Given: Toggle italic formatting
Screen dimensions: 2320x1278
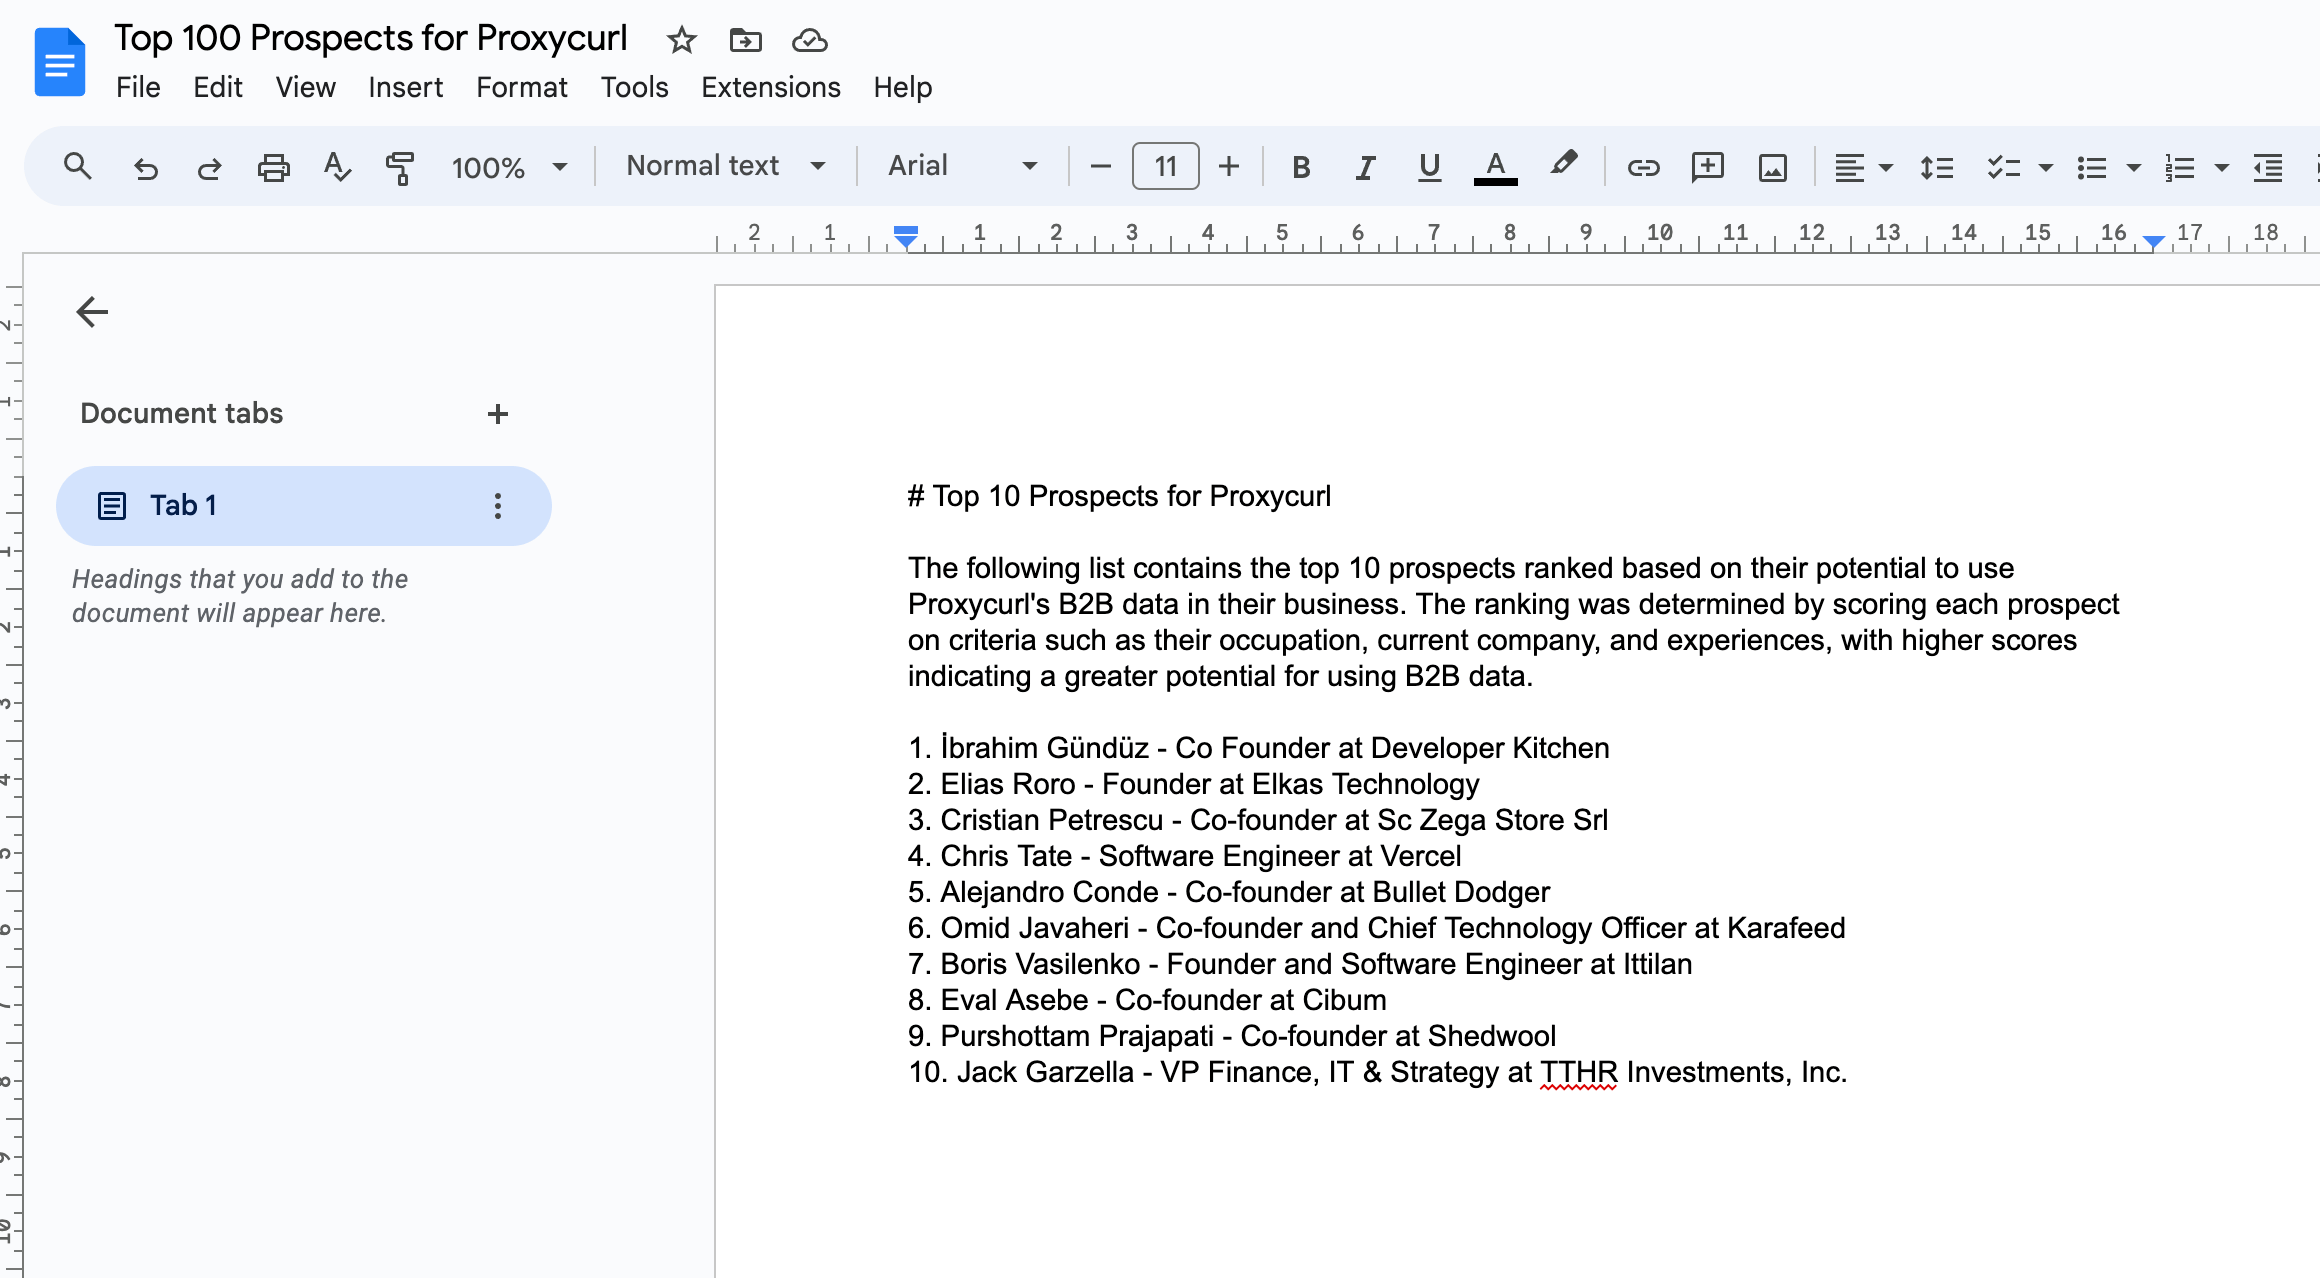Looking at the screenshot, I should click(x=1365, y=167).
